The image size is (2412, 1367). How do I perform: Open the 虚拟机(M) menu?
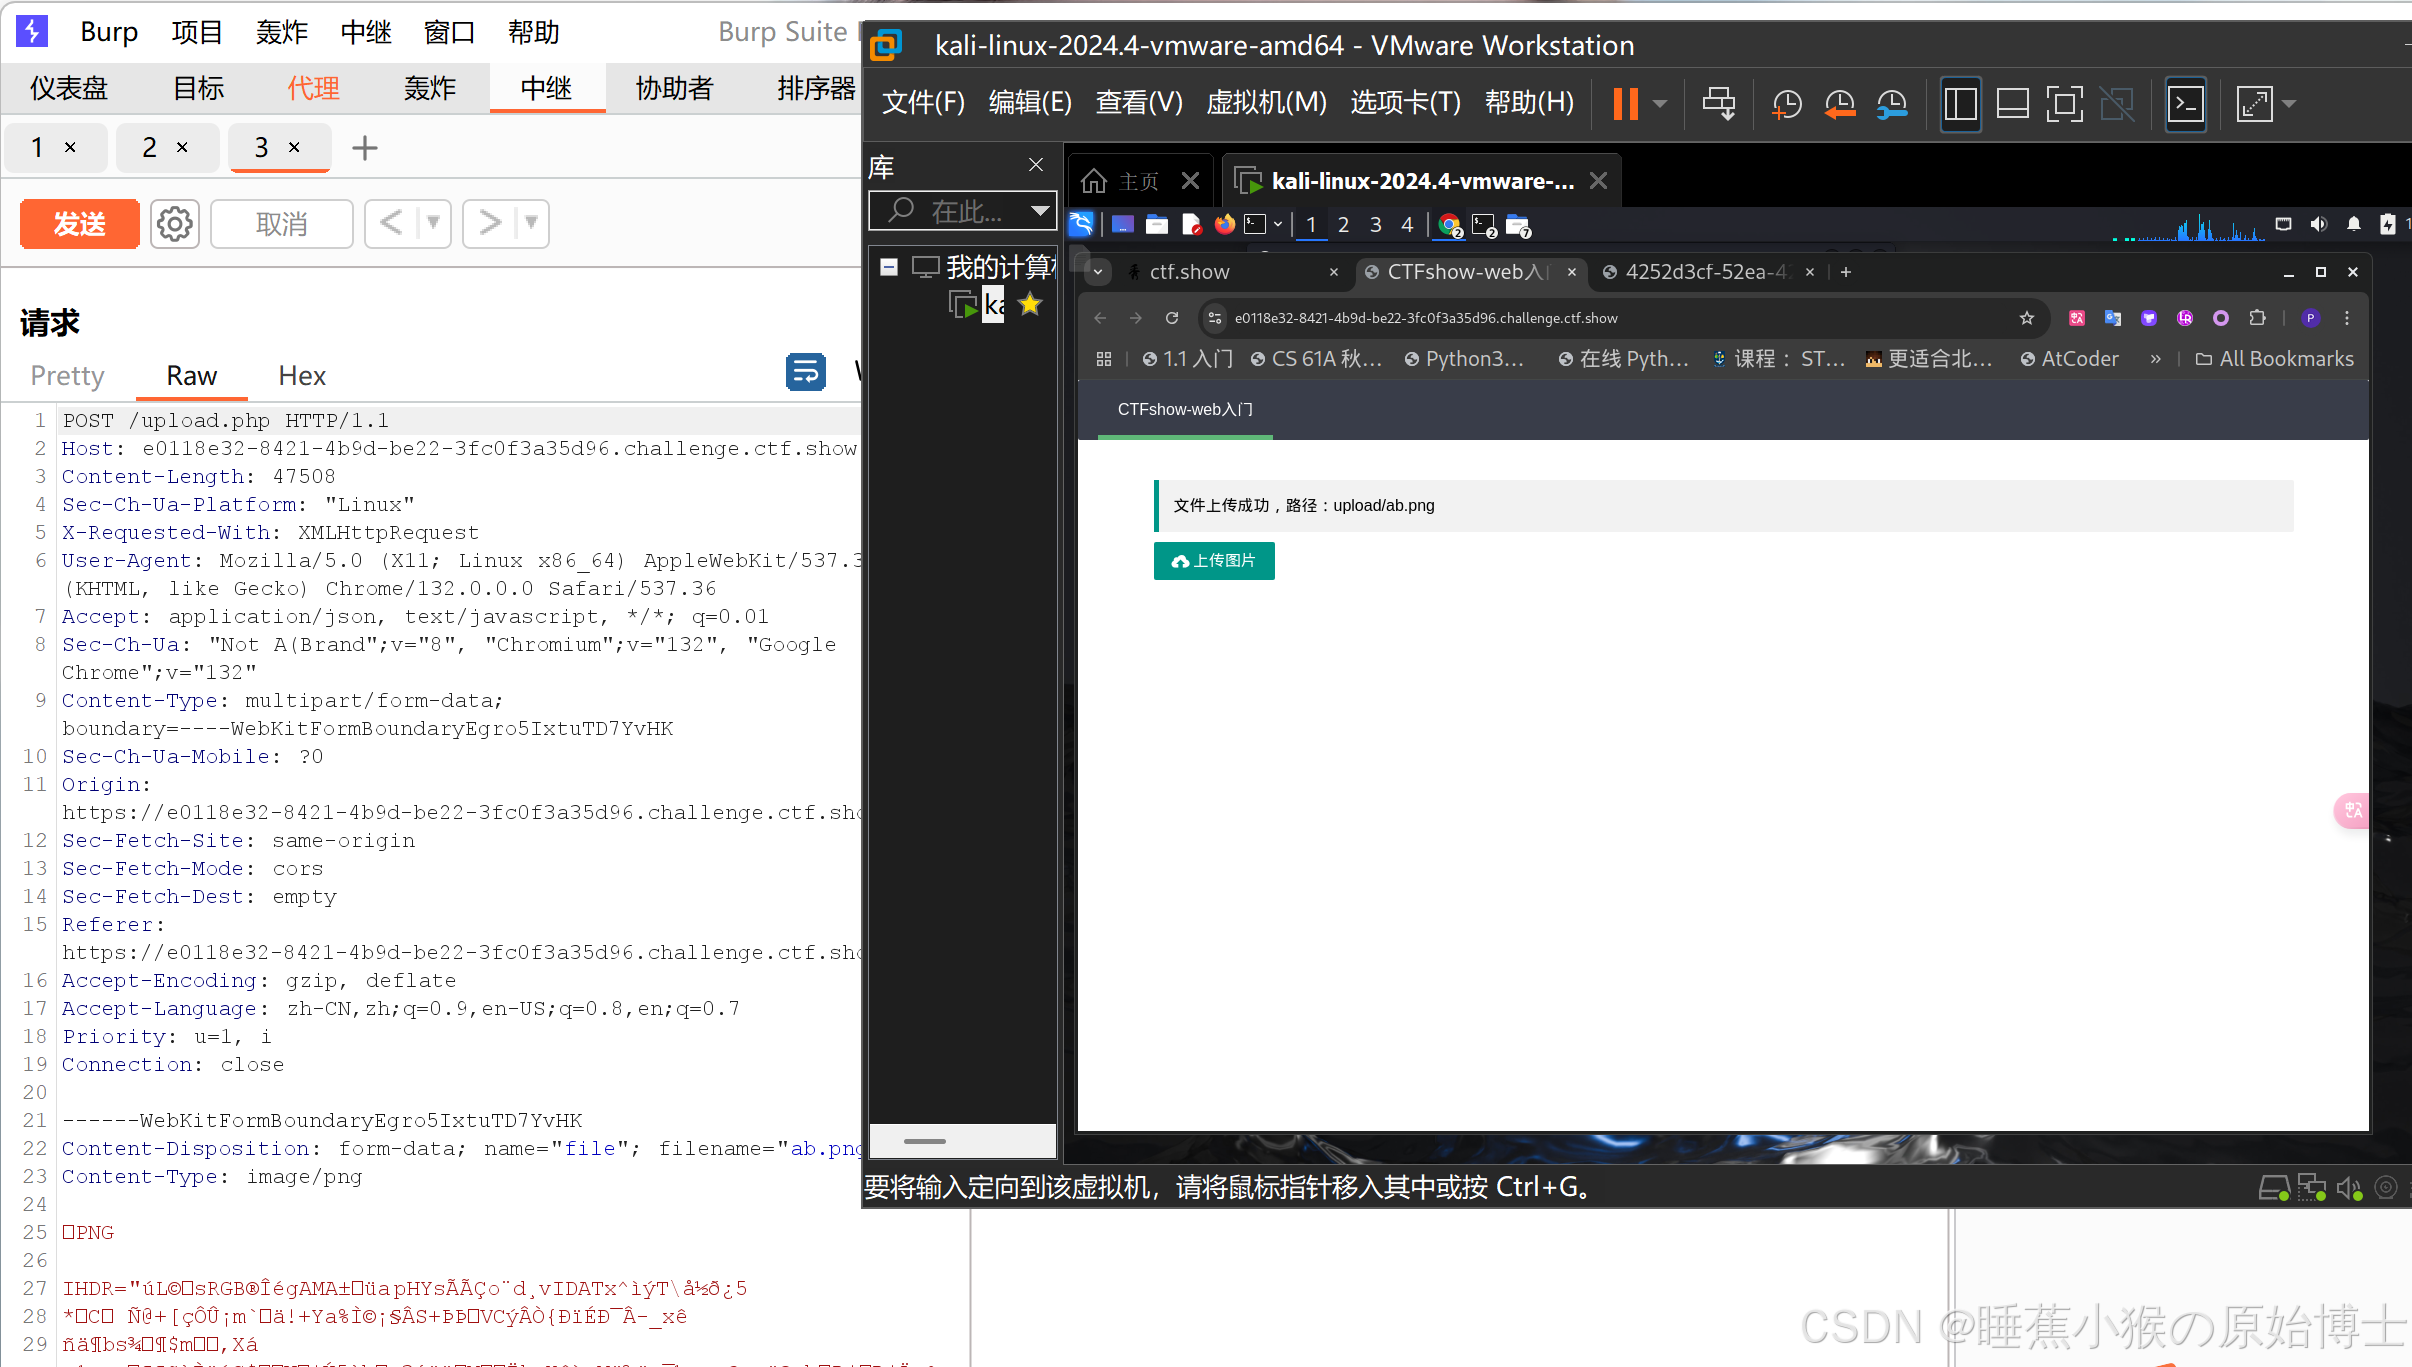1265,103
